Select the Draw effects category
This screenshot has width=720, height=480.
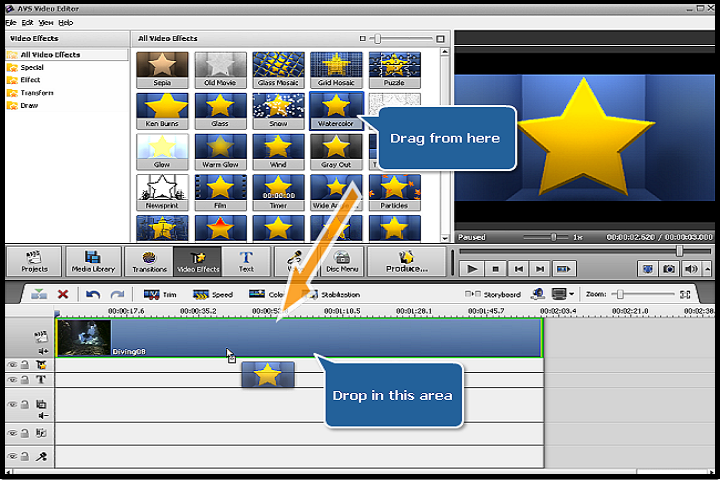pyautogui.click(x=30, y=105)
